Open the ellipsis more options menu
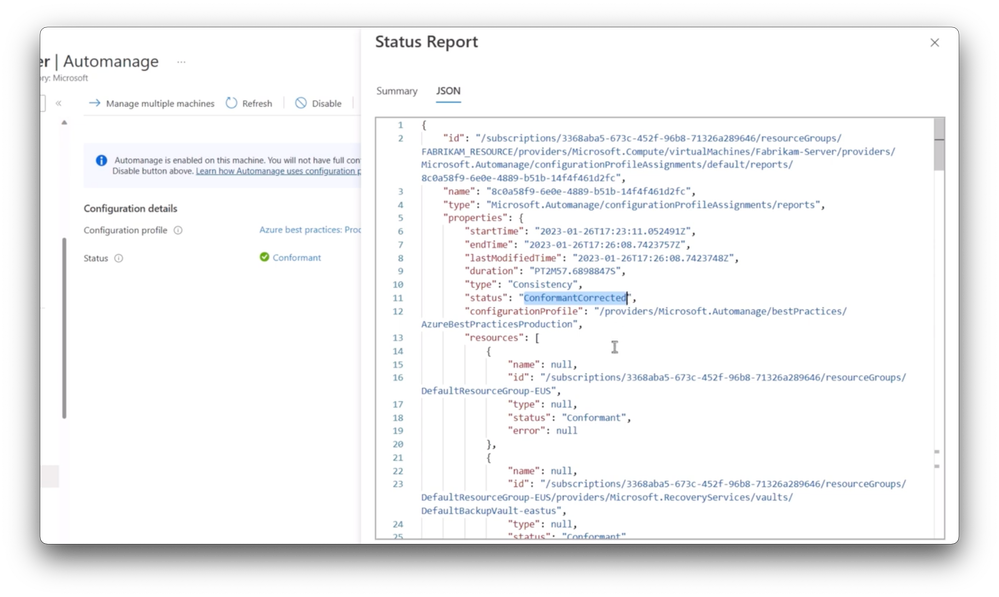The image size is (999, 597). pos(181,62)
